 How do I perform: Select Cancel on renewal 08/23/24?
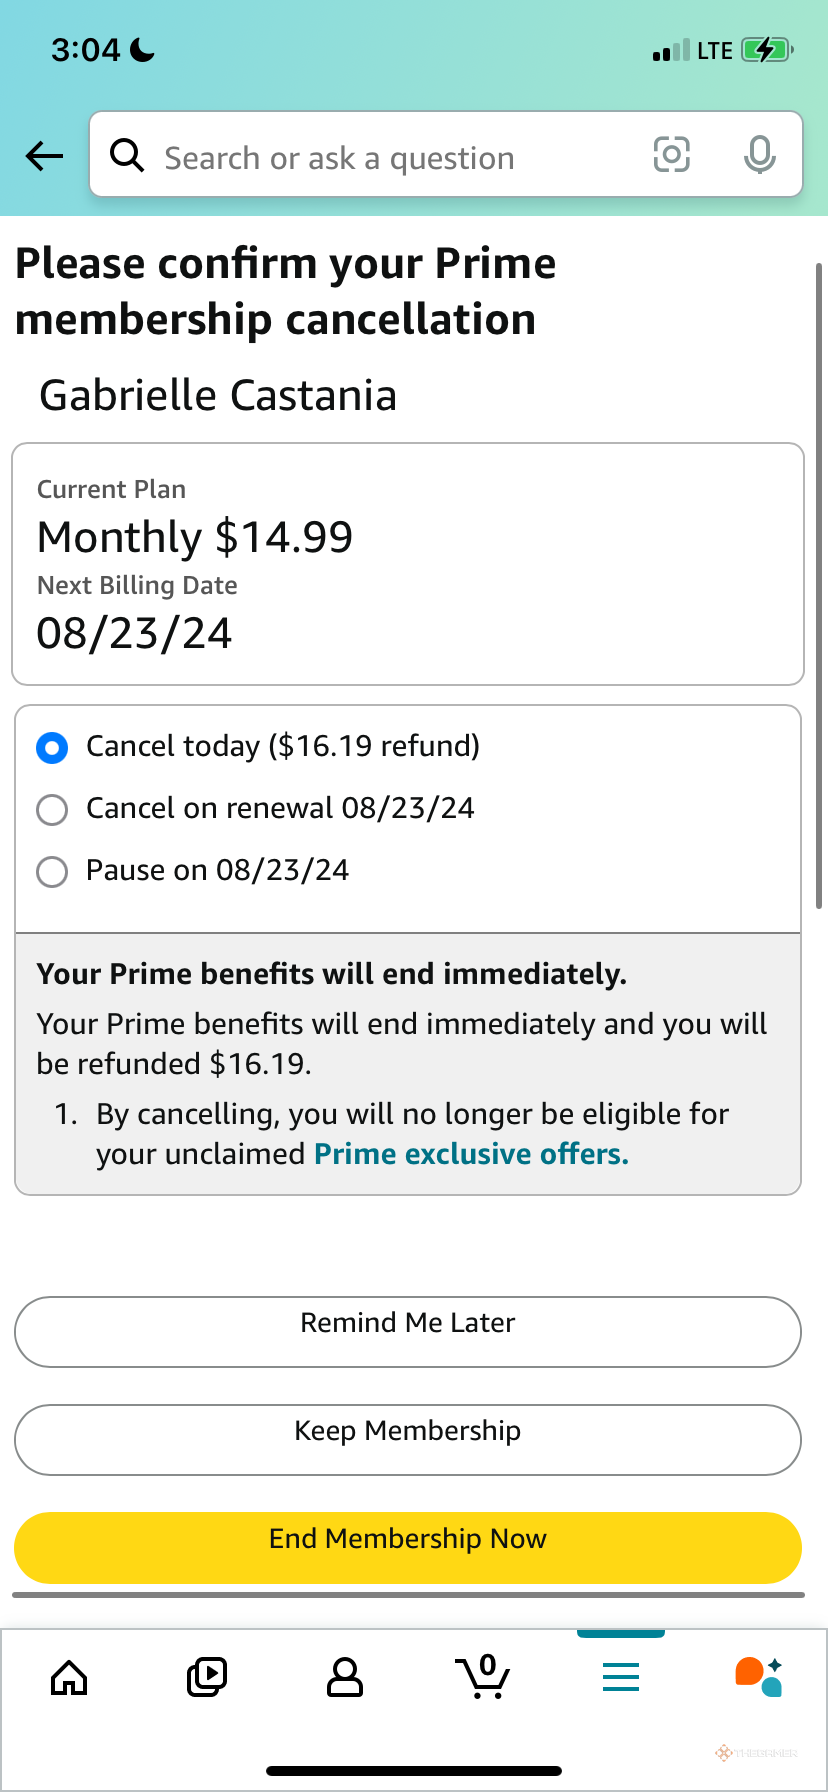point(52,809)
